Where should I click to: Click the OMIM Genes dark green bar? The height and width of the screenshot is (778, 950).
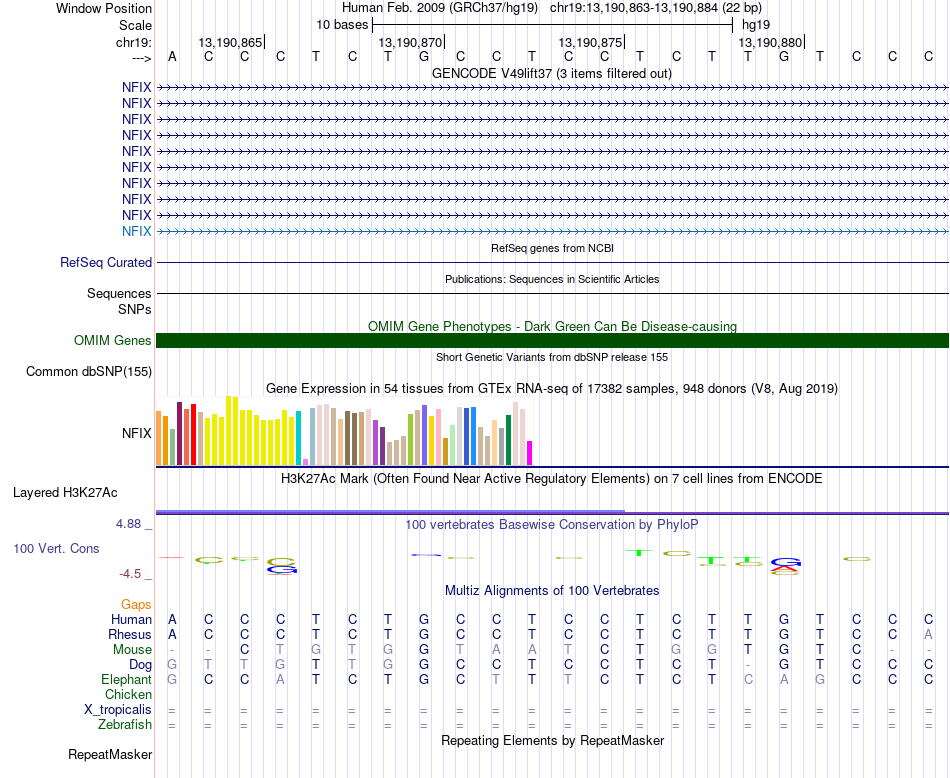coord(552,341)
